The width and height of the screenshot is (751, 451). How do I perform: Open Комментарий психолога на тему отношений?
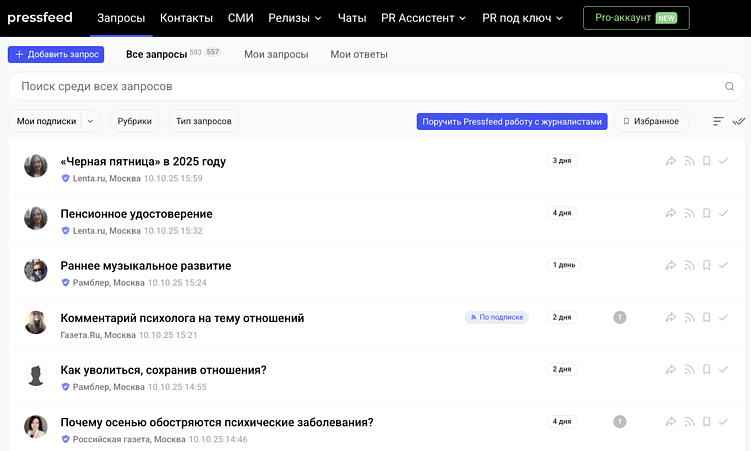tap(182, 318)
